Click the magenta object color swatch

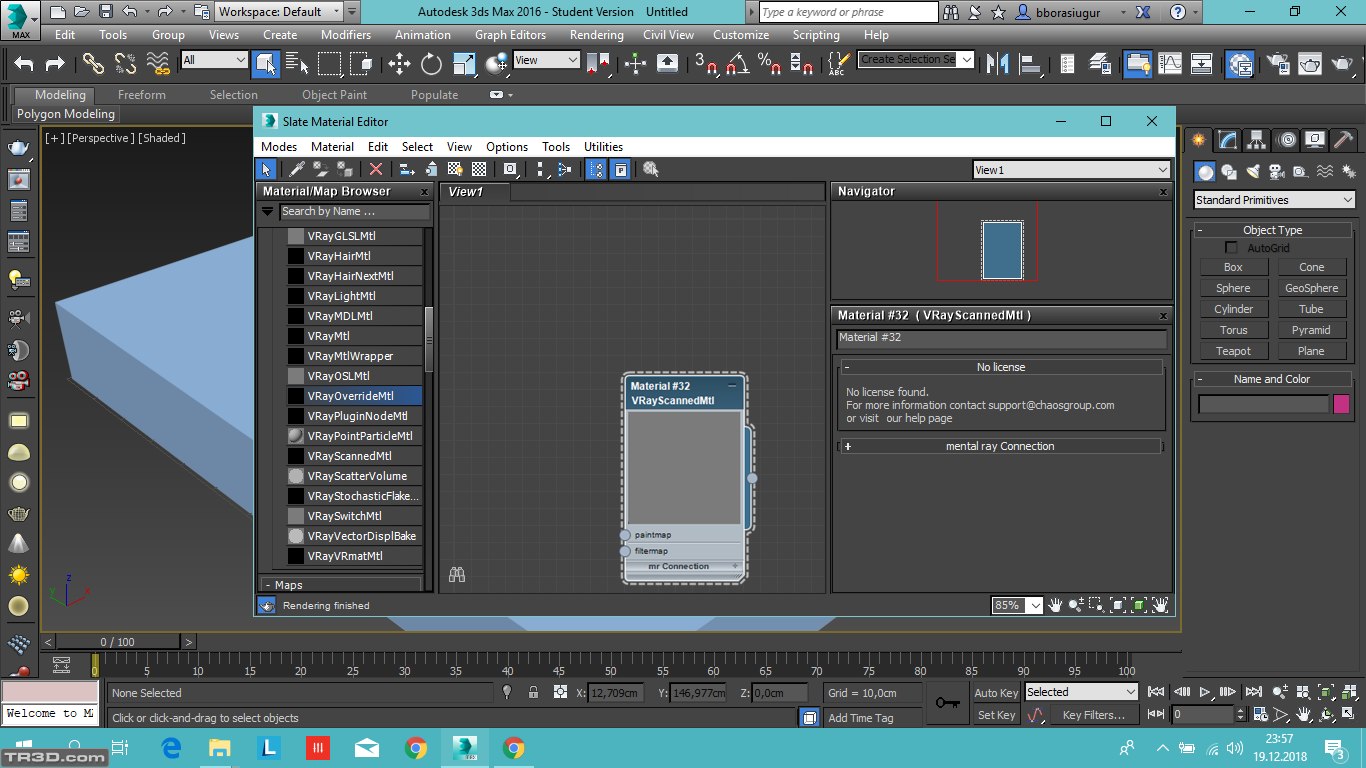coord(1341,404)
